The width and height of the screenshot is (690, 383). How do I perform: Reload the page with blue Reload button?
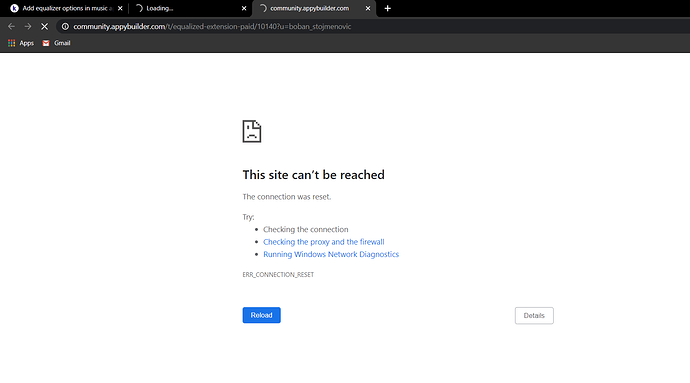pos(261,315)
